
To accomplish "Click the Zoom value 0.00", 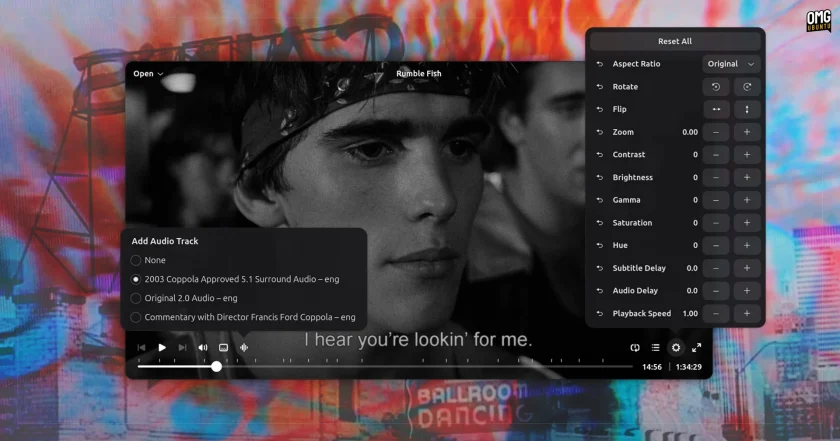I will pos(690,132).
